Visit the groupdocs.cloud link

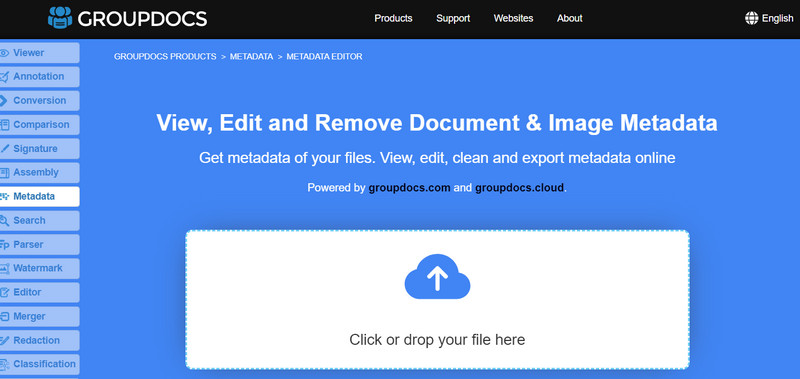click(x=519, y=188)
